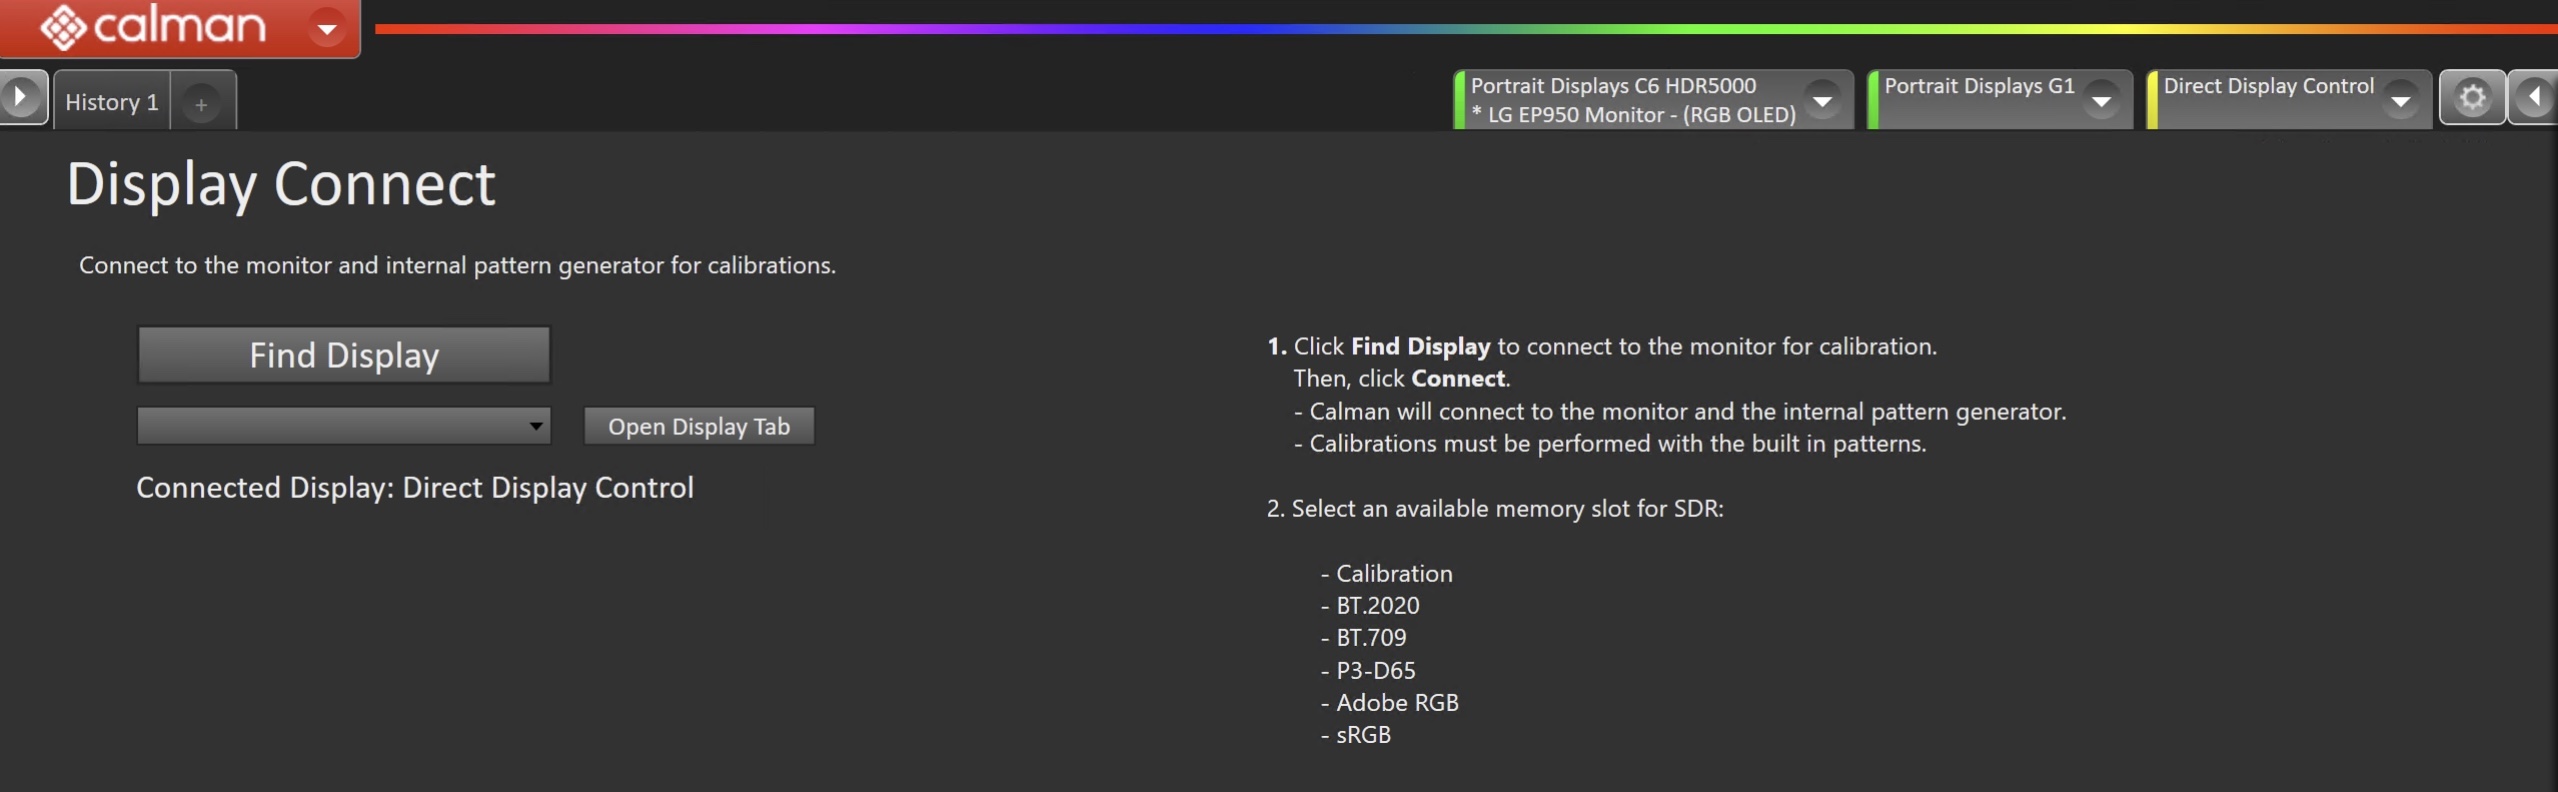Open the empty display selection combo box

pyautogui.click(x=343, y=426)
